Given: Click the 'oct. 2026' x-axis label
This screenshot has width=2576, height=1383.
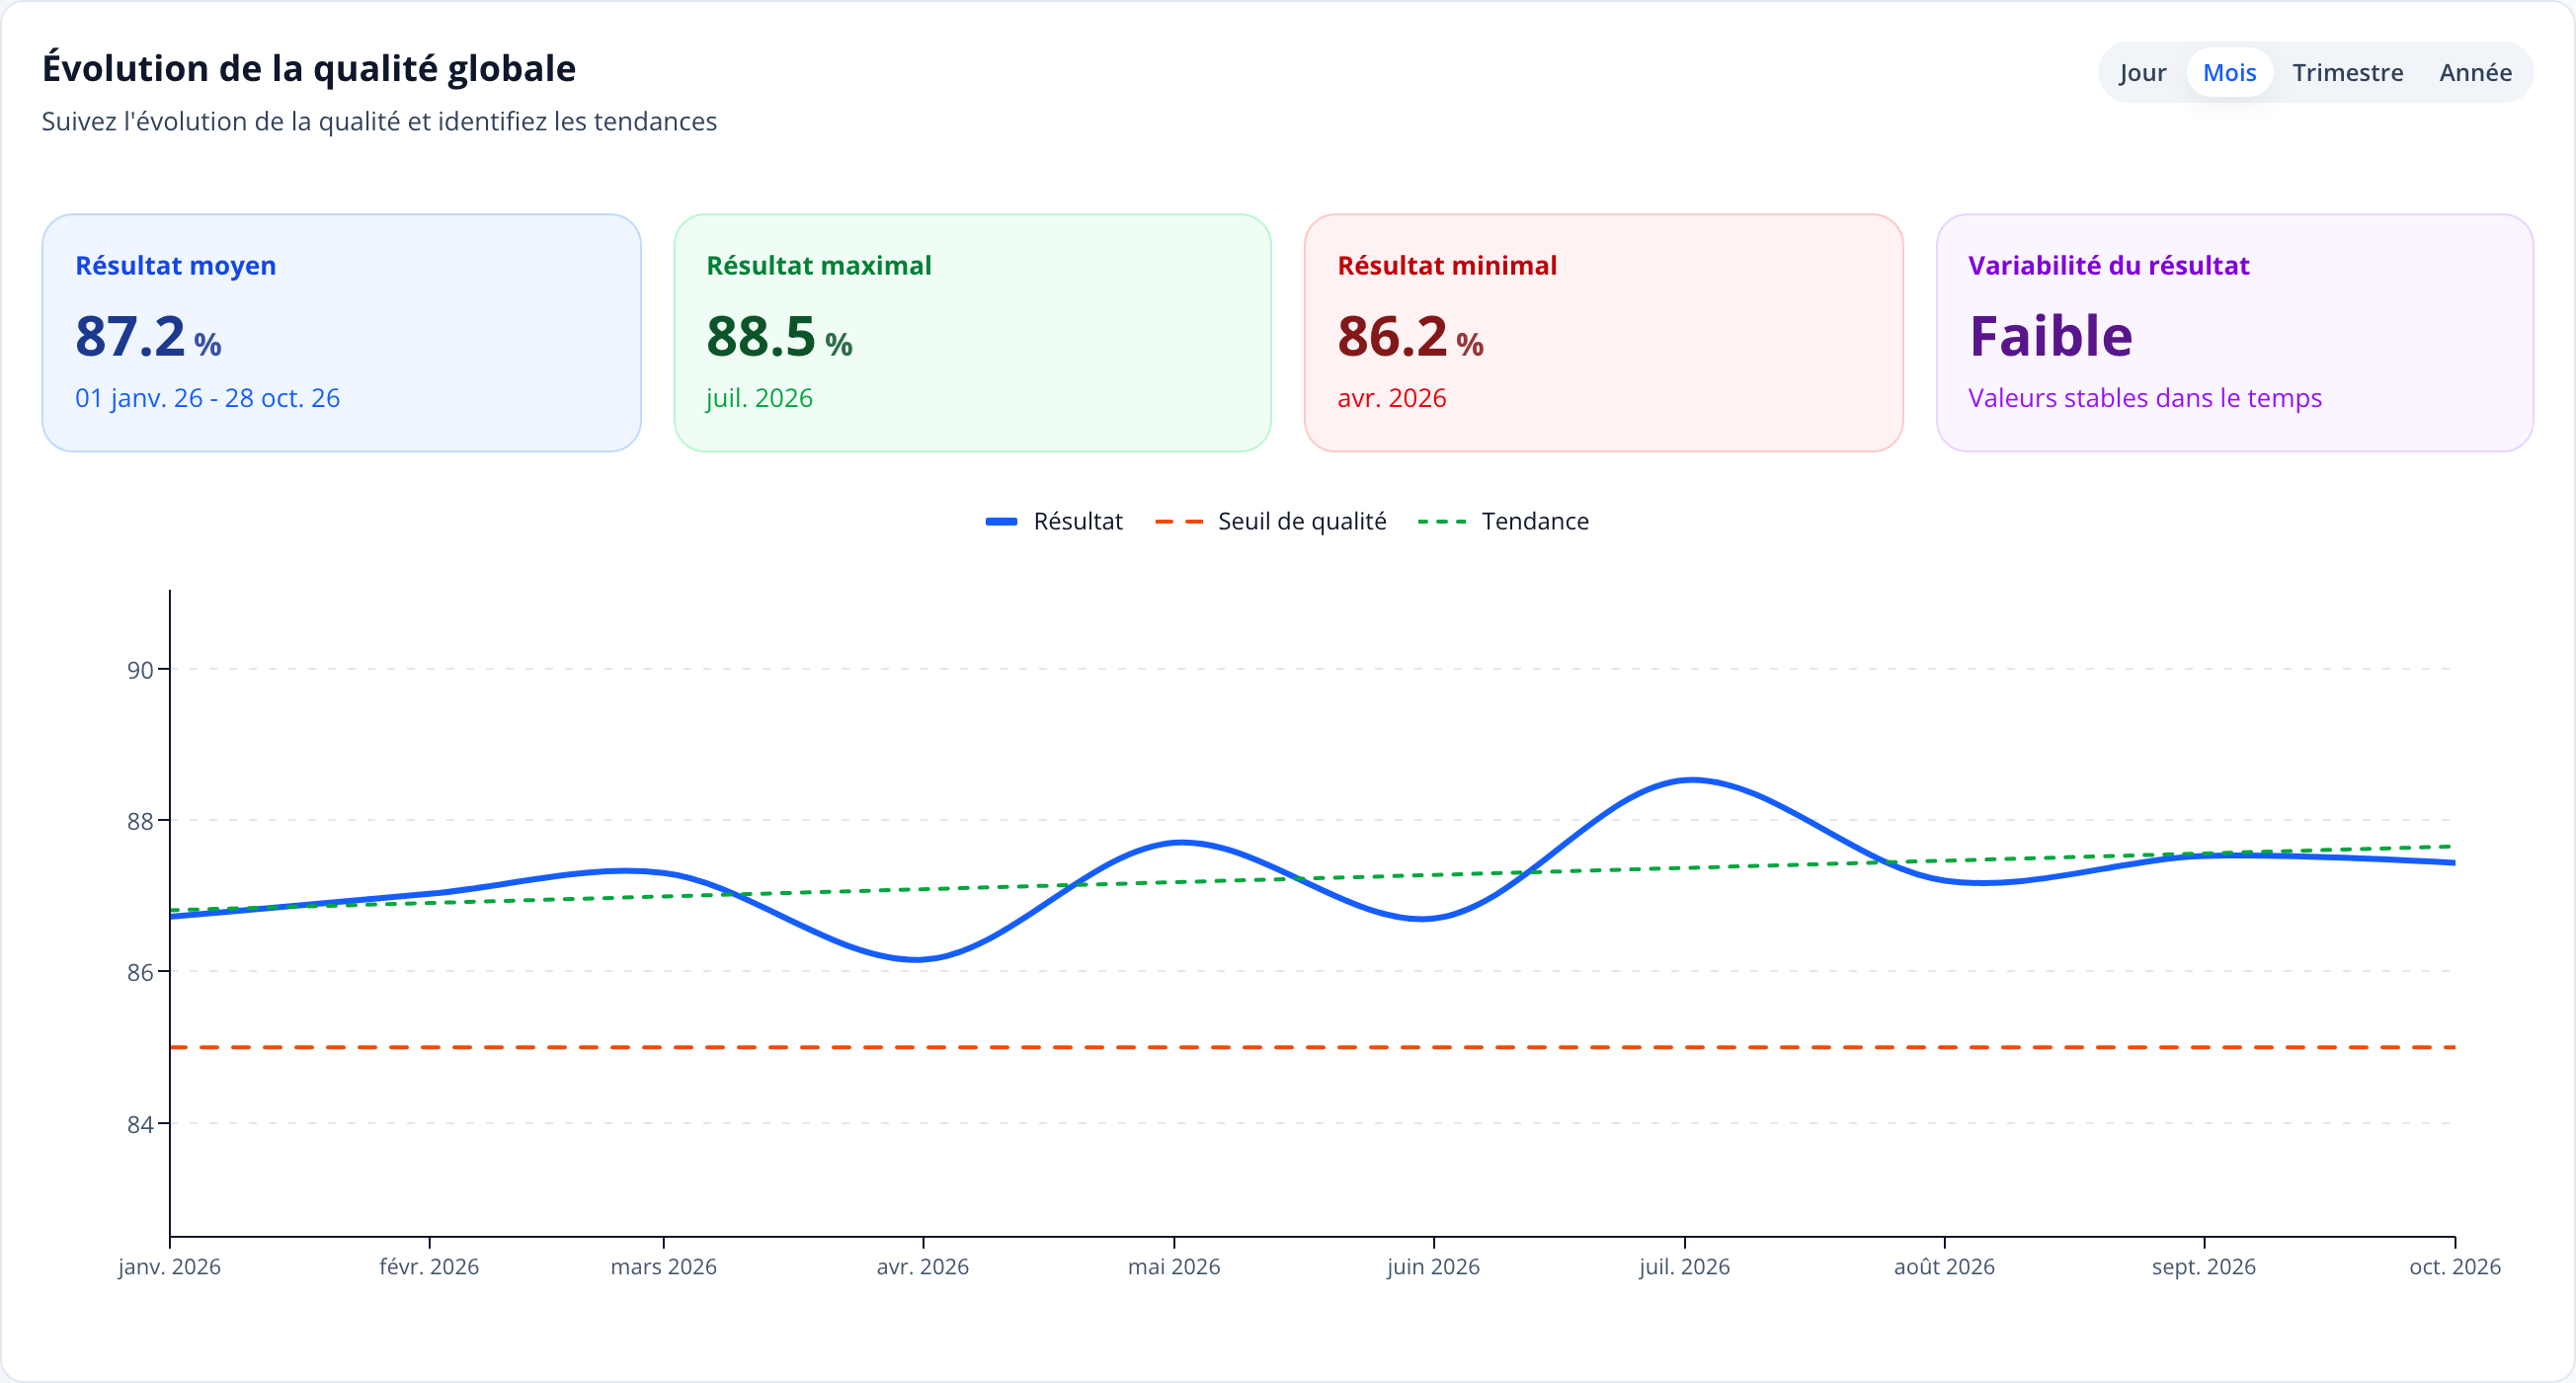Looking at the screenshot, I should (2454, 1266).
